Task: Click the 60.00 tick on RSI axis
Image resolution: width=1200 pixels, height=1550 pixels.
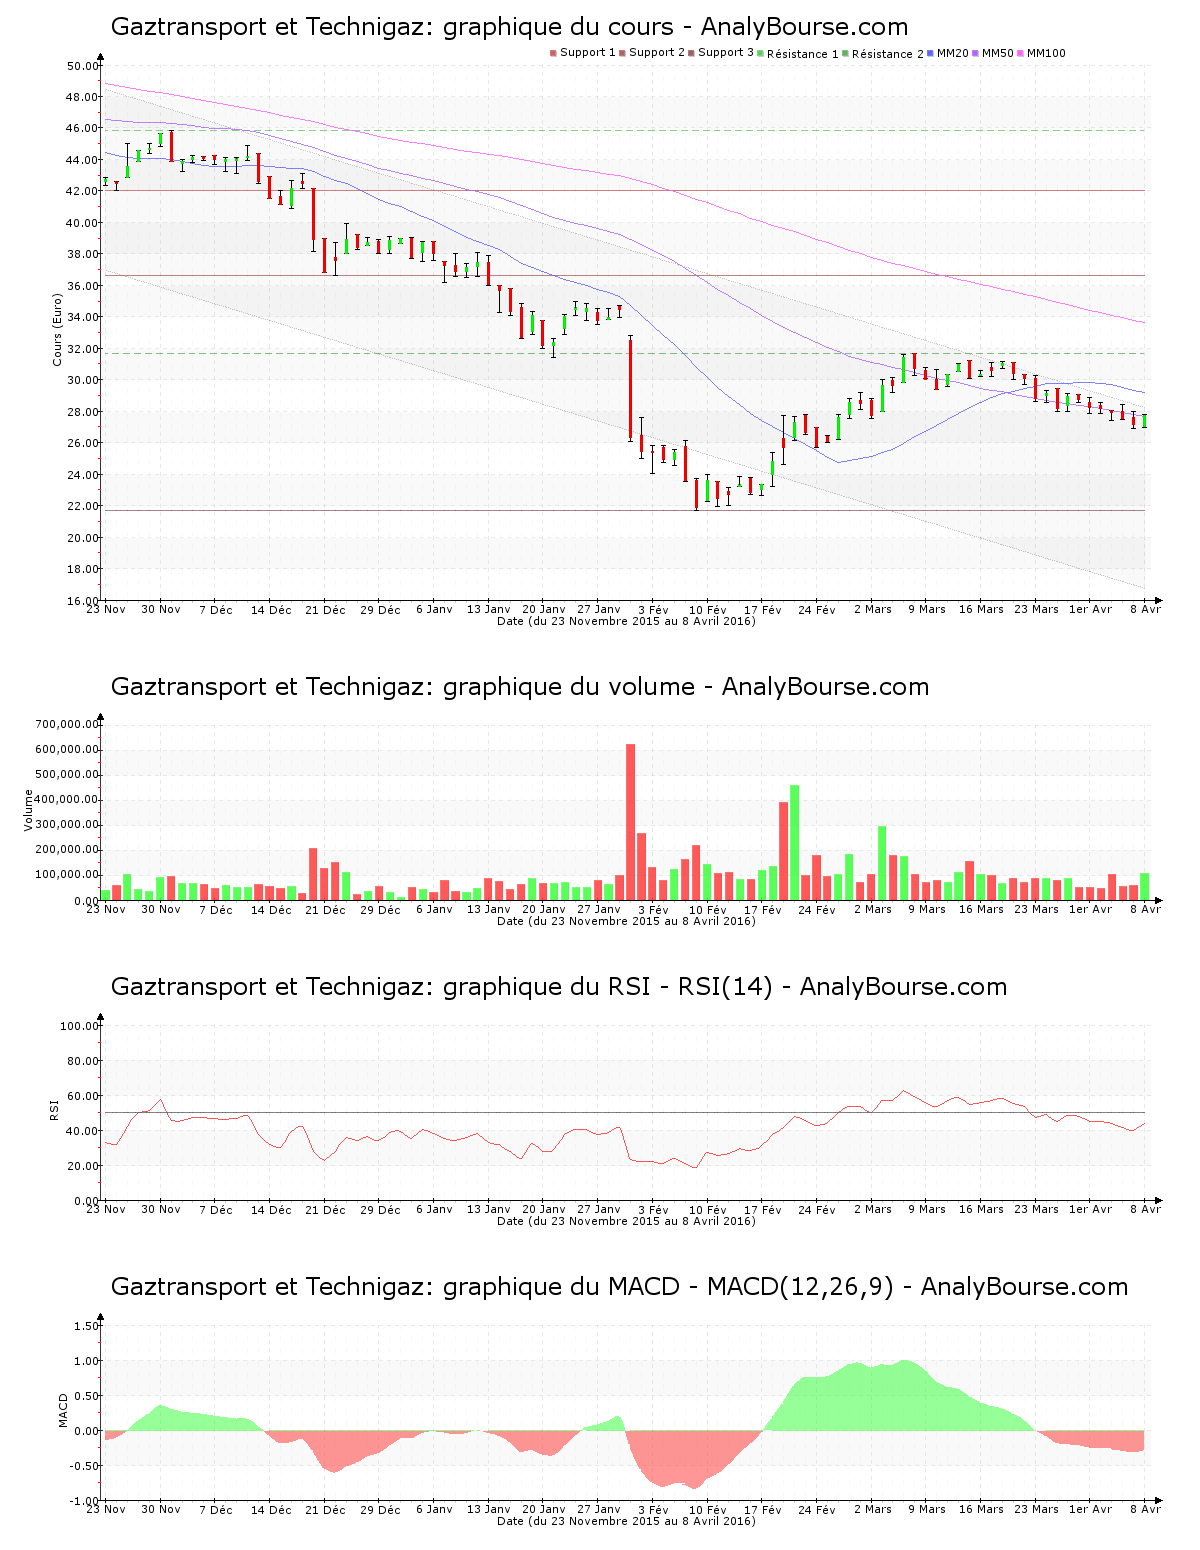Action: tap(82, 1096)
